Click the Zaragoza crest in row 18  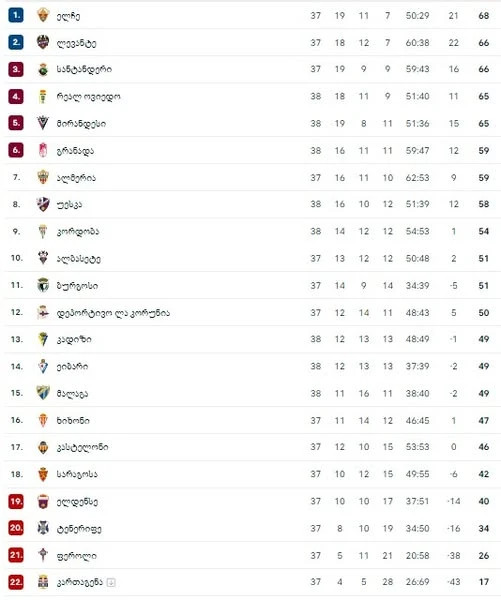tap(43, 474)
